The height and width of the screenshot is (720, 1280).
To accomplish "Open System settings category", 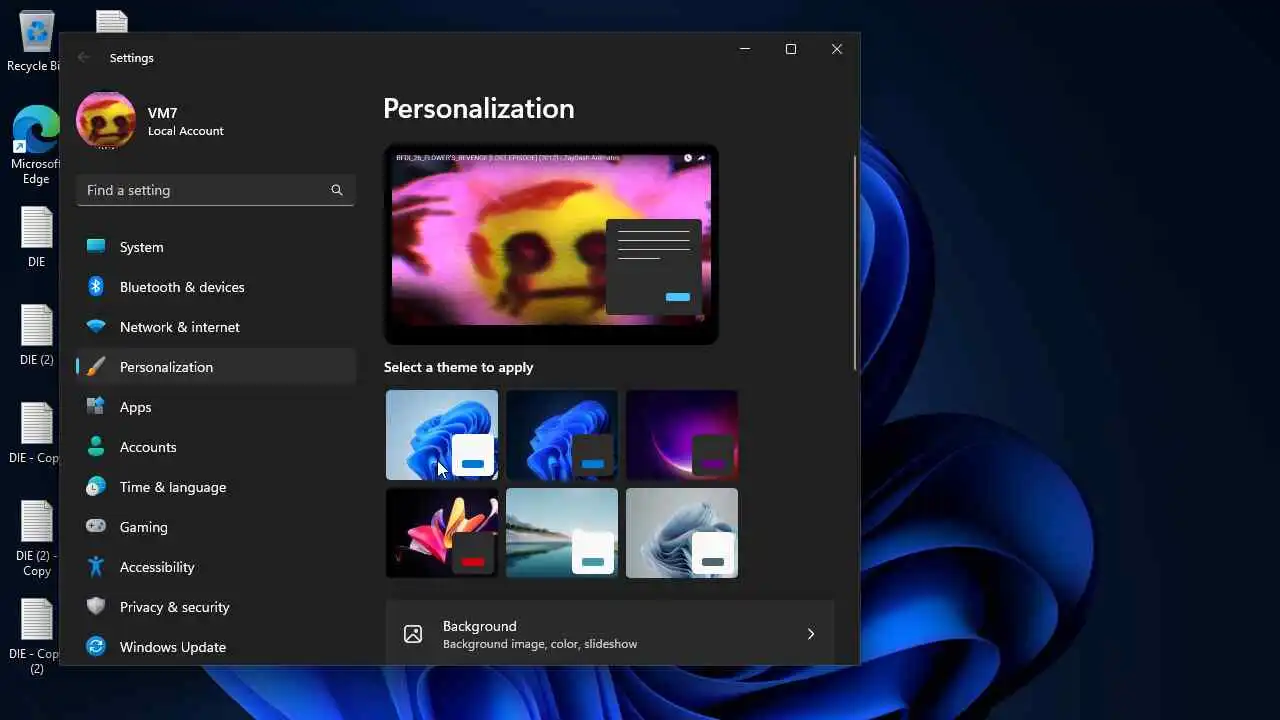I will (x=216, y=247).
